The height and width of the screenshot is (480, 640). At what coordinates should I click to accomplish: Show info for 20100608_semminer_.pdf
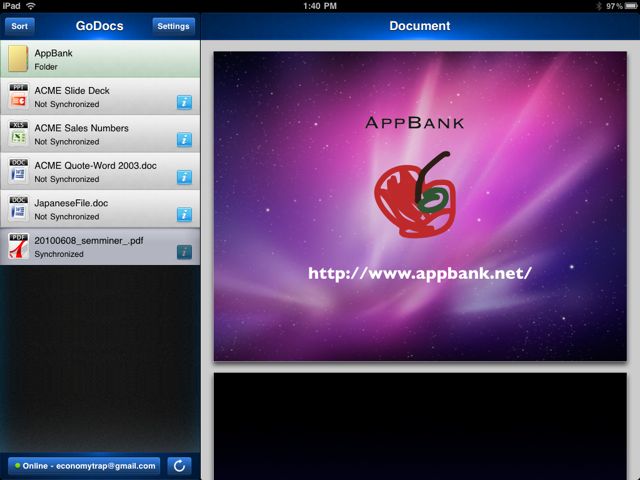(184, 252)
